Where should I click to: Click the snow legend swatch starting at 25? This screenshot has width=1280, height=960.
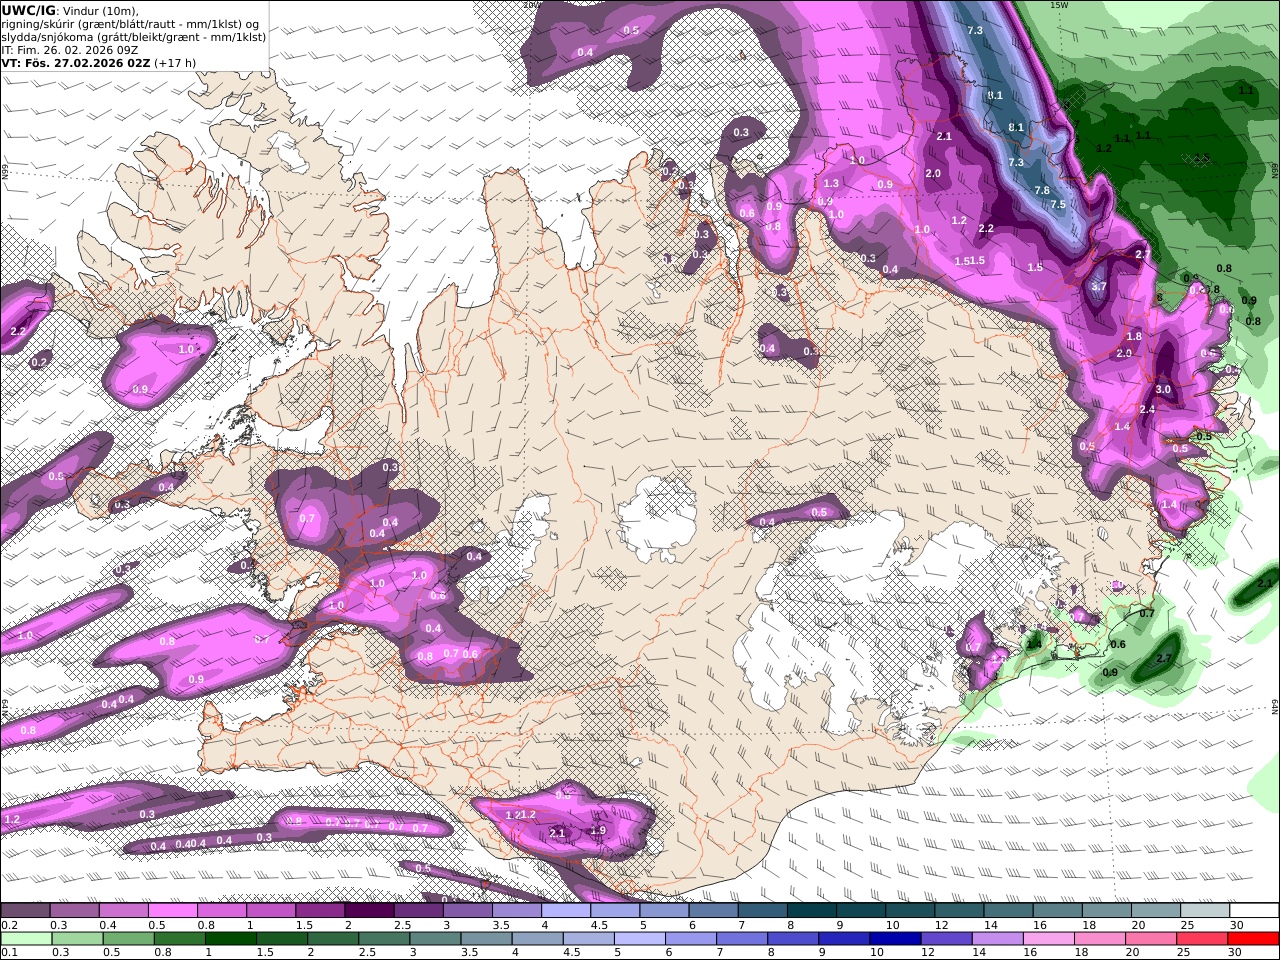[x=1205, y=910]
